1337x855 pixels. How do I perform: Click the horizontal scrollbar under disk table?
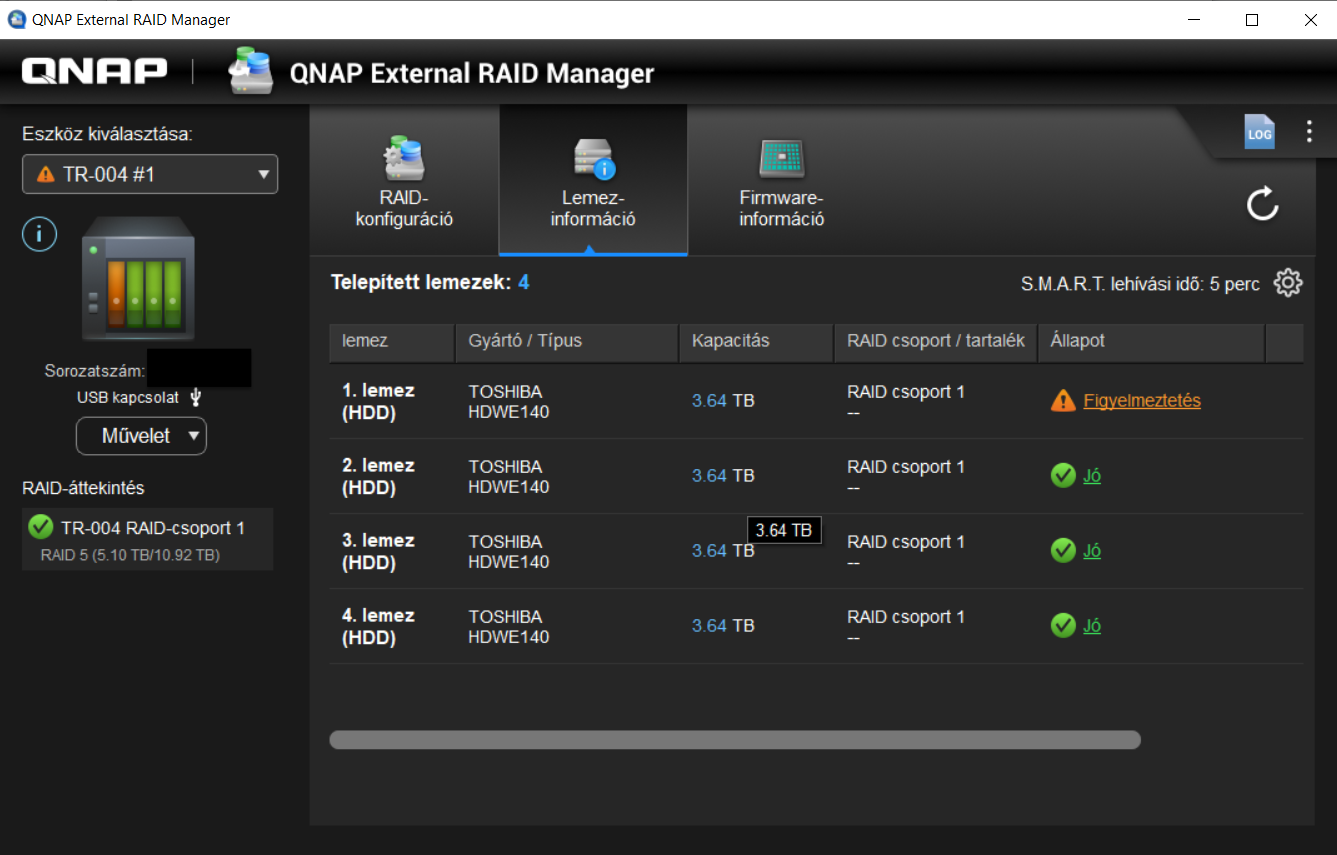tap(735, 740)
